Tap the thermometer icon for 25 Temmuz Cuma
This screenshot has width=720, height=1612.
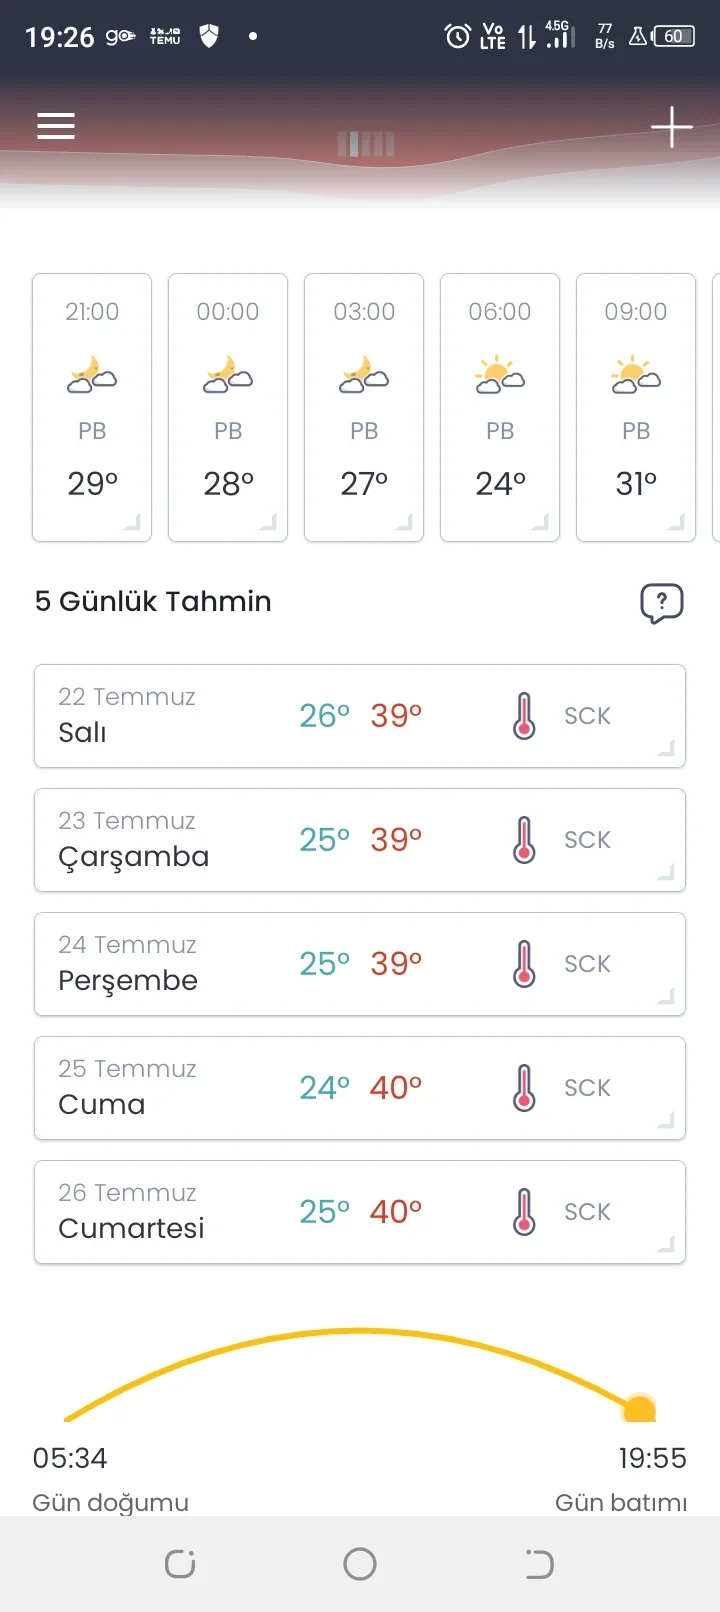tap(524, 1088)
